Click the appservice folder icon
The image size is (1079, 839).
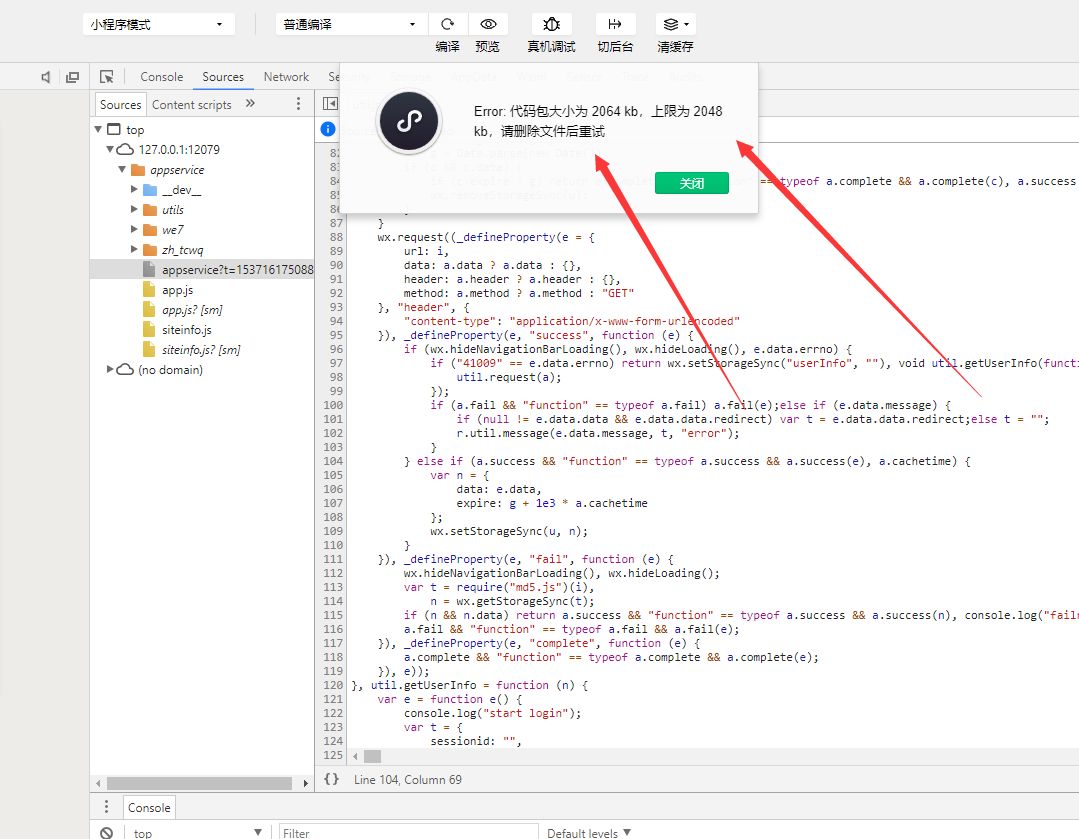(x=138, y=169)
